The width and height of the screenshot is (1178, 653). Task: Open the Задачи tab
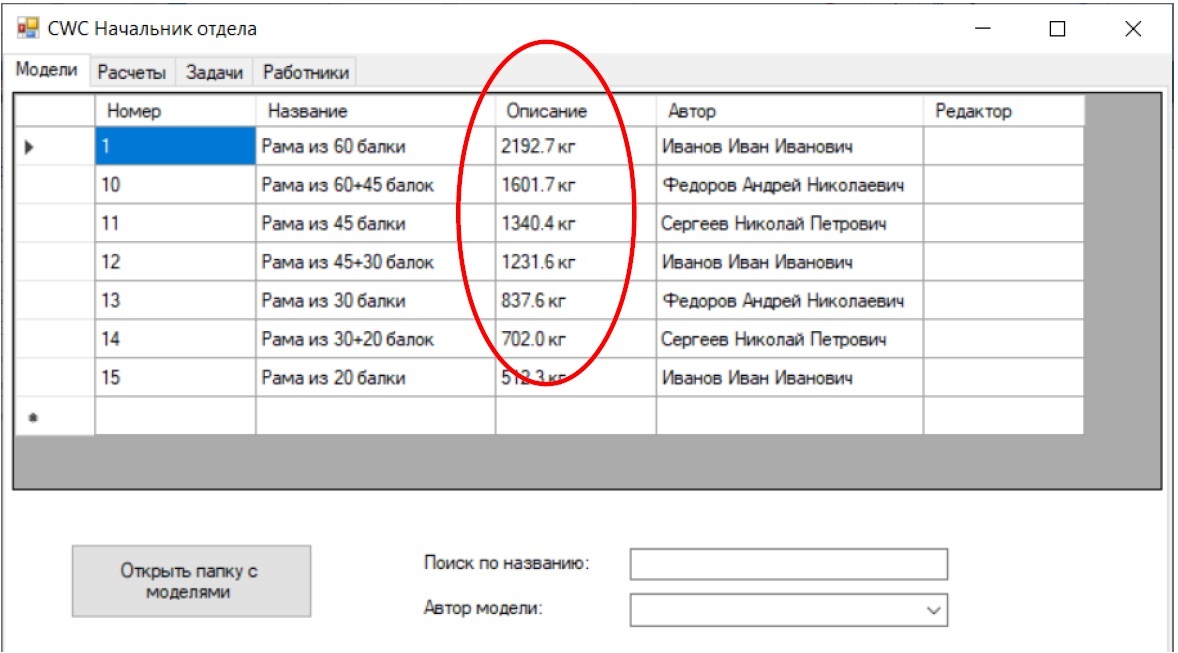click(x=214, y=73)
